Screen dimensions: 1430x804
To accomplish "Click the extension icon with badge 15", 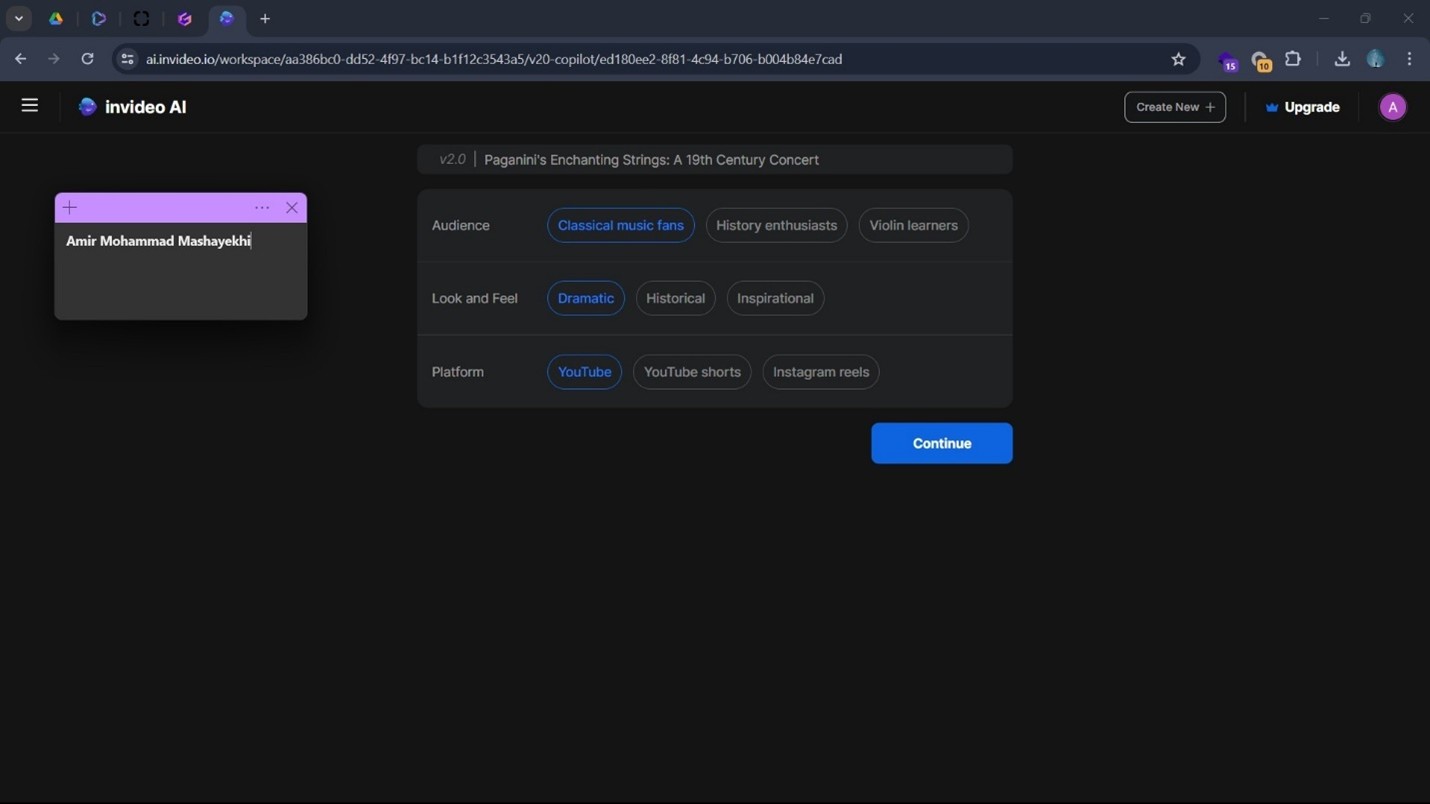I will coord(1227,60).
